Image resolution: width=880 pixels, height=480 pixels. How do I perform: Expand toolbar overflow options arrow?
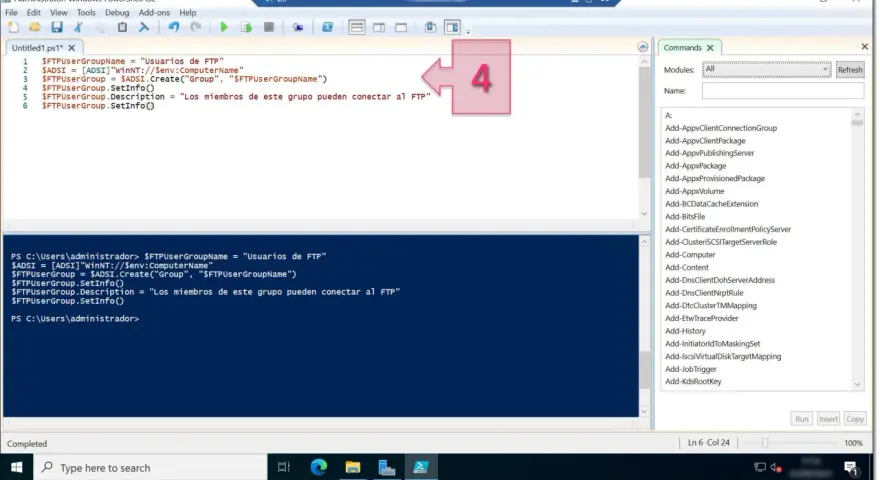468,31
